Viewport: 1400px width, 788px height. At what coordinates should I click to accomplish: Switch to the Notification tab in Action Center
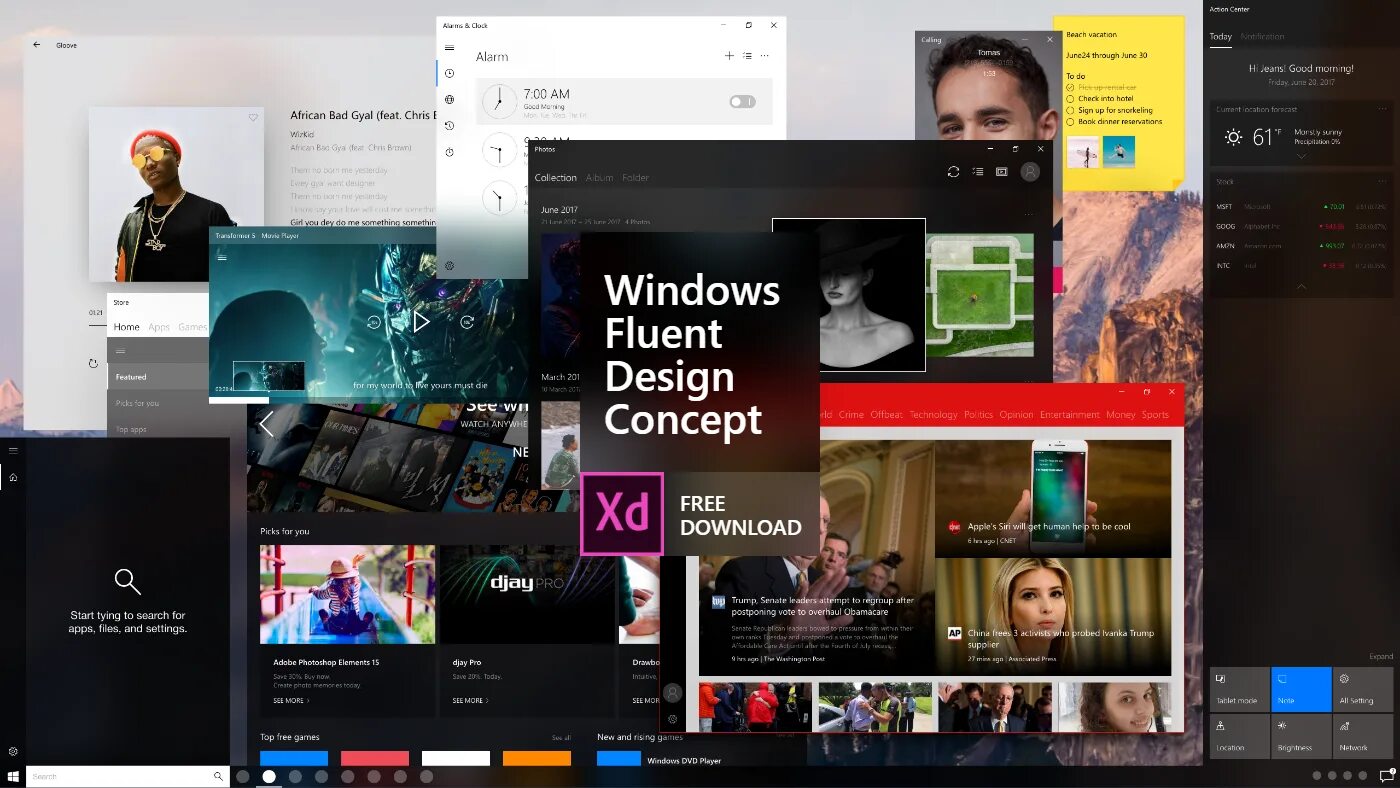[x=1263, y=37]
